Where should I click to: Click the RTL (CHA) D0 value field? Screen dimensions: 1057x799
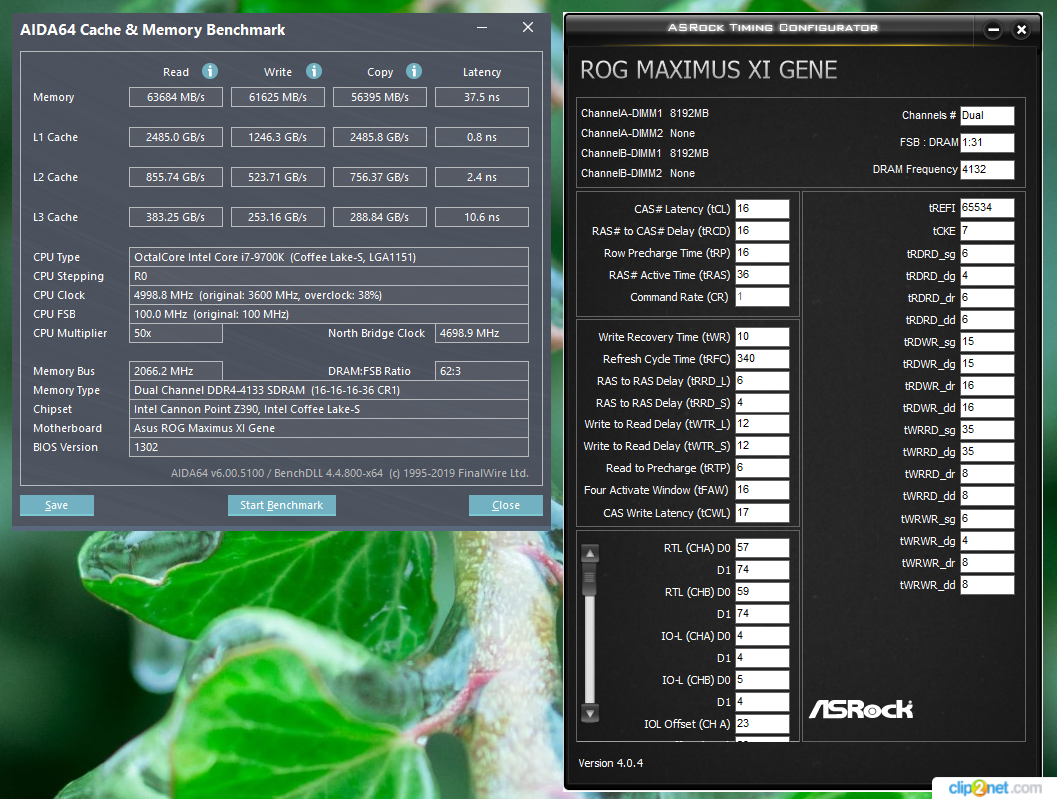(762, 548)
